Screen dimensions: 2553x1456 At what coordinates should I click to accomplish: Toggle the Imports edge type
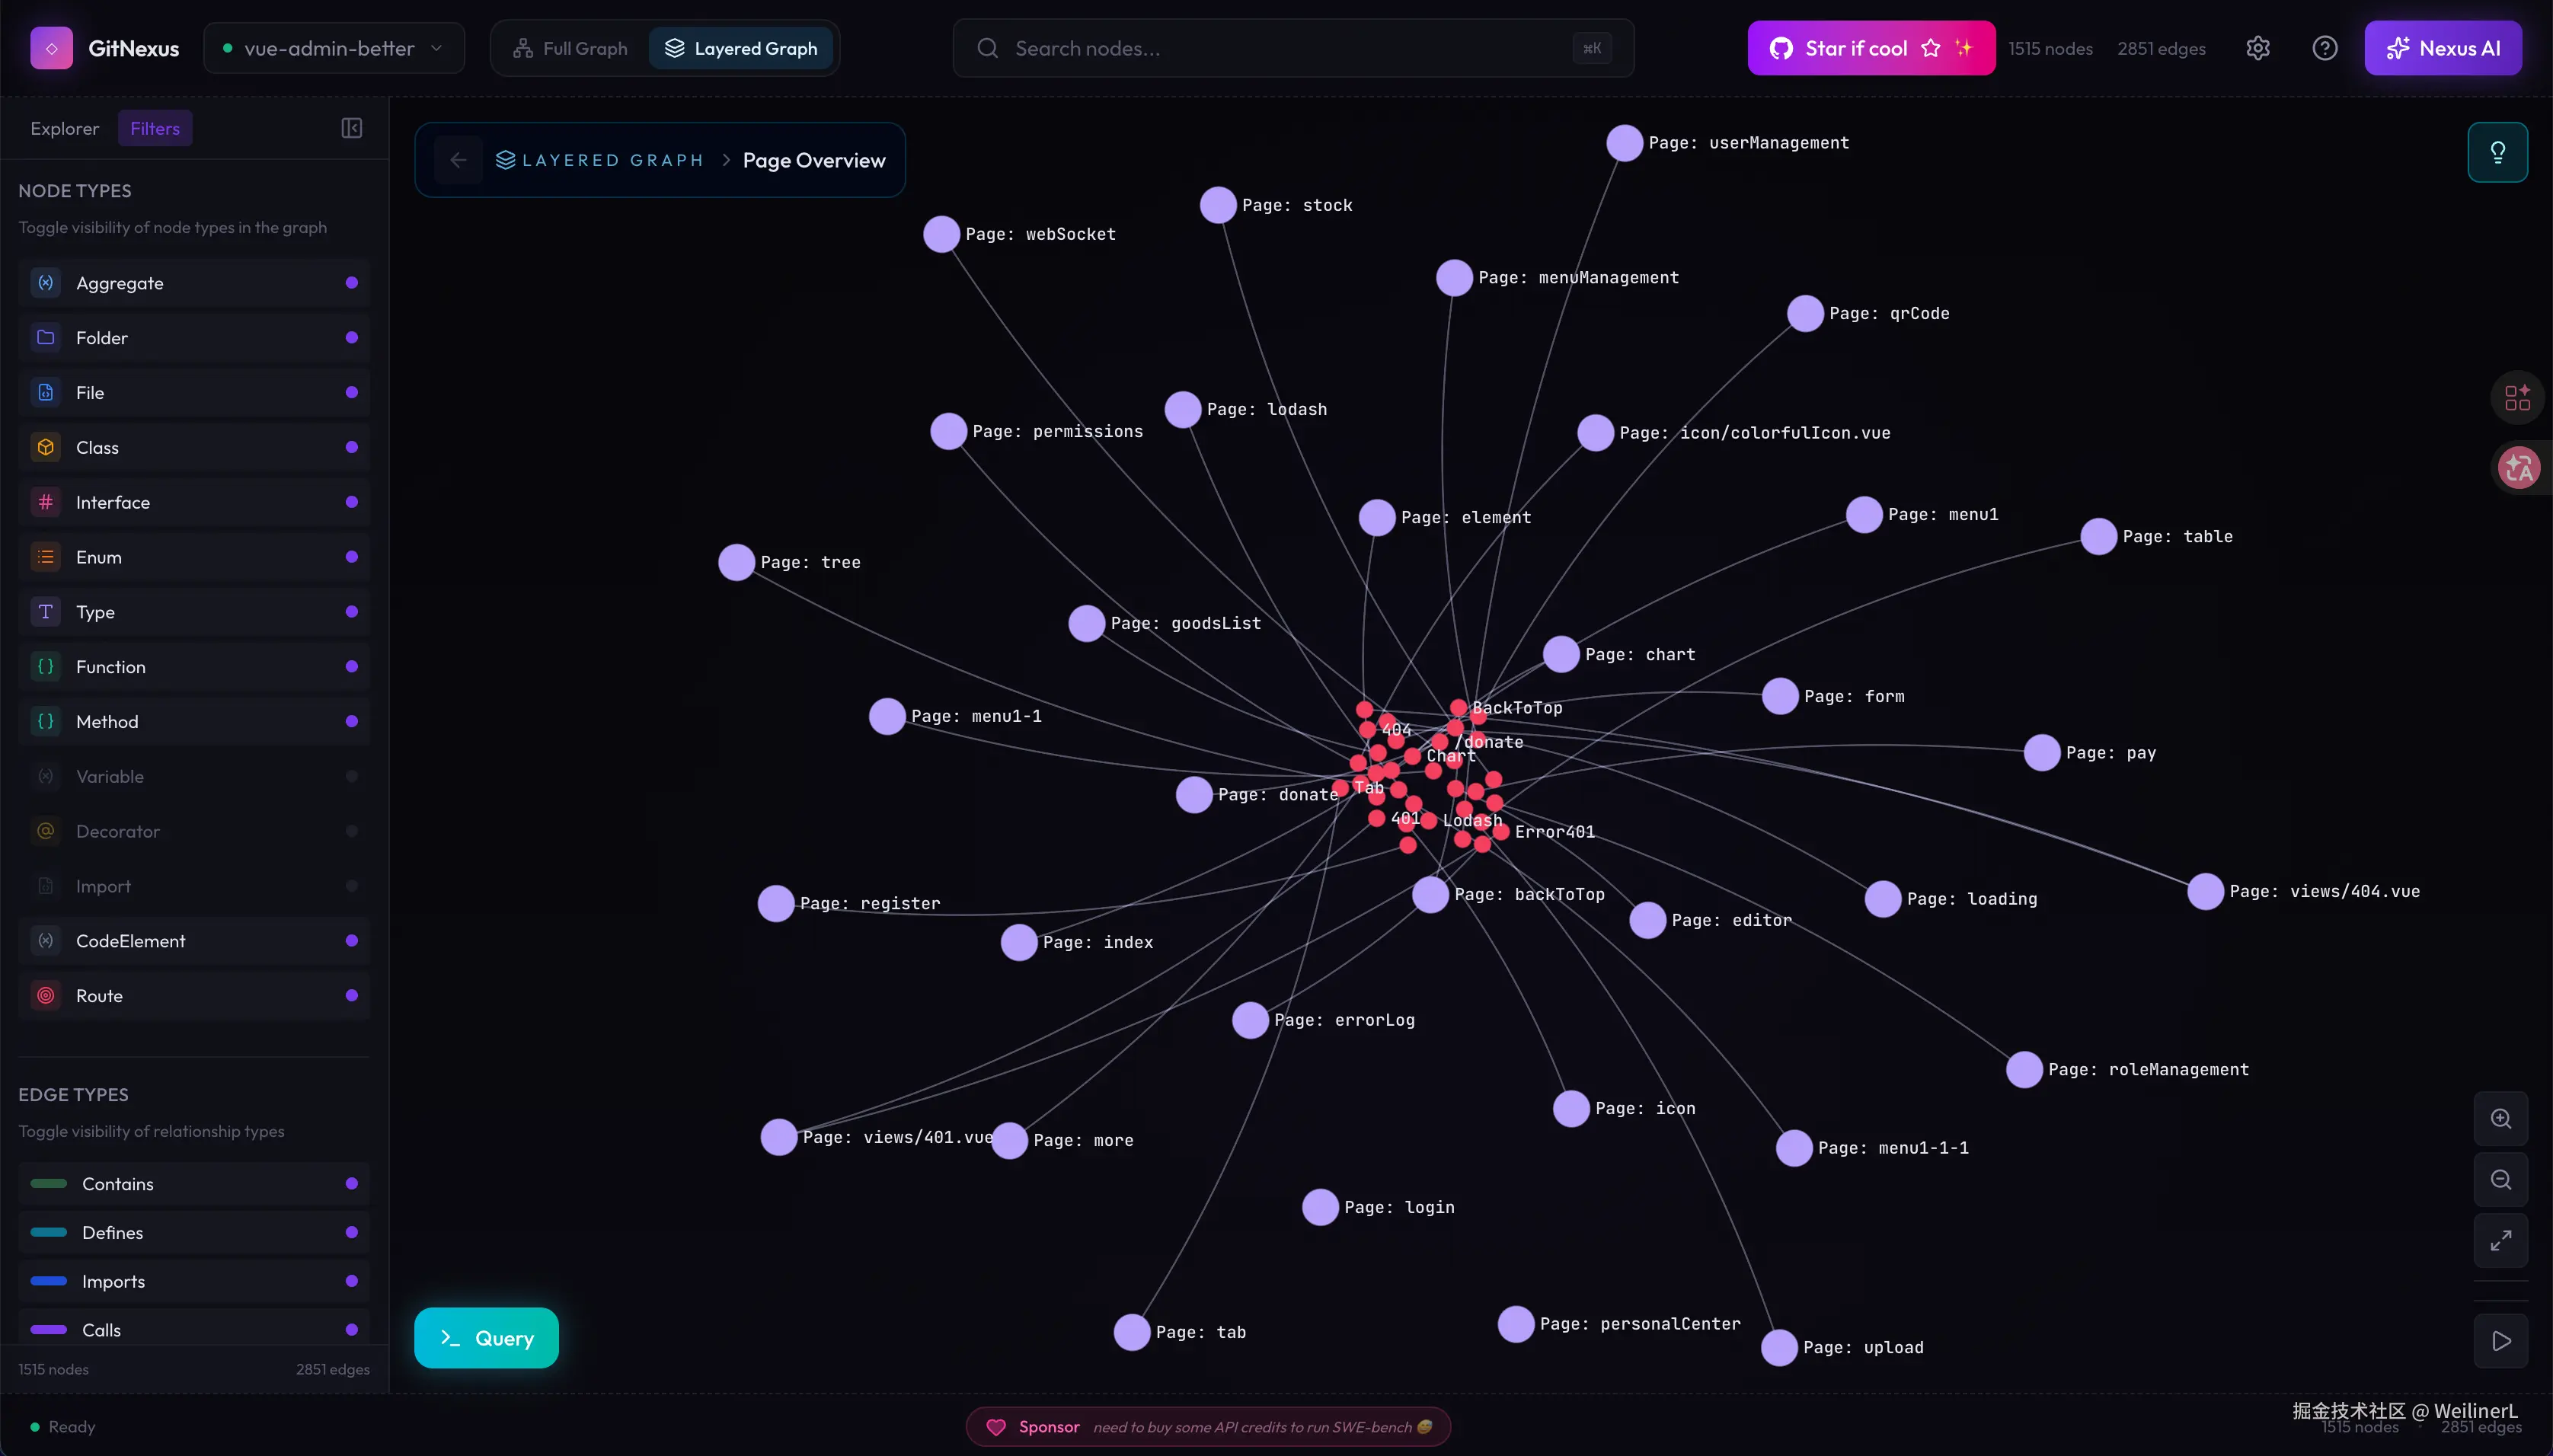tap(194, 1282)
